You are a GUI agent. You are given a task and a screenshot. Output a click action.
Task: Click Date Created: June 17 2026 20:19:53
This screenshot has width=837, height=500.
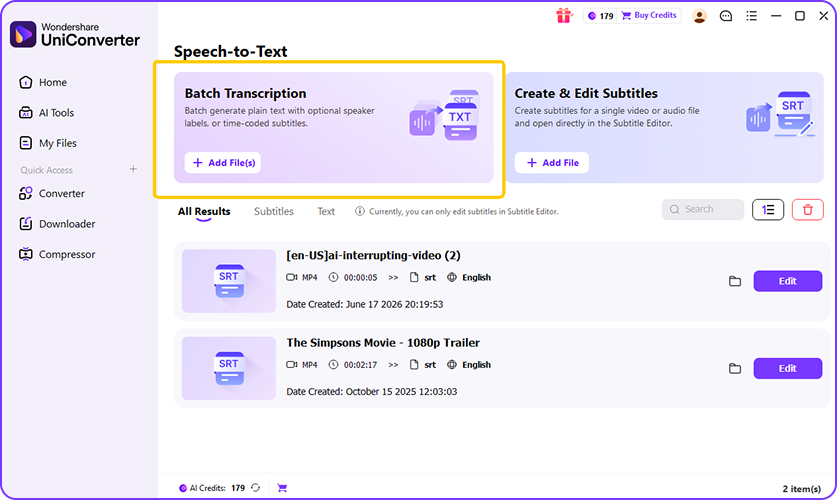(365, 304)
